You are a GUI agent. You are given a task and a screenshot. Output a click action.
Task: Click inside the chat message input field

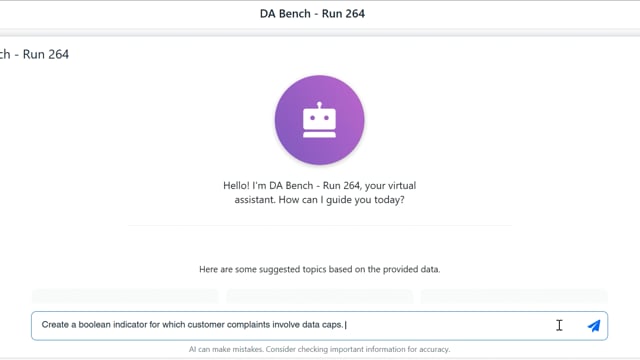click(x=319, y=326)
